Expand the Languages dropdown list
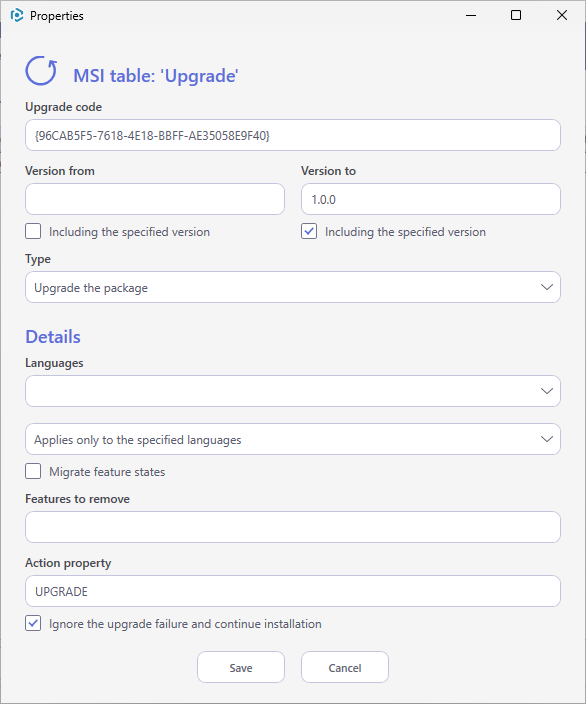586x704 pixels. click(293, 391)
